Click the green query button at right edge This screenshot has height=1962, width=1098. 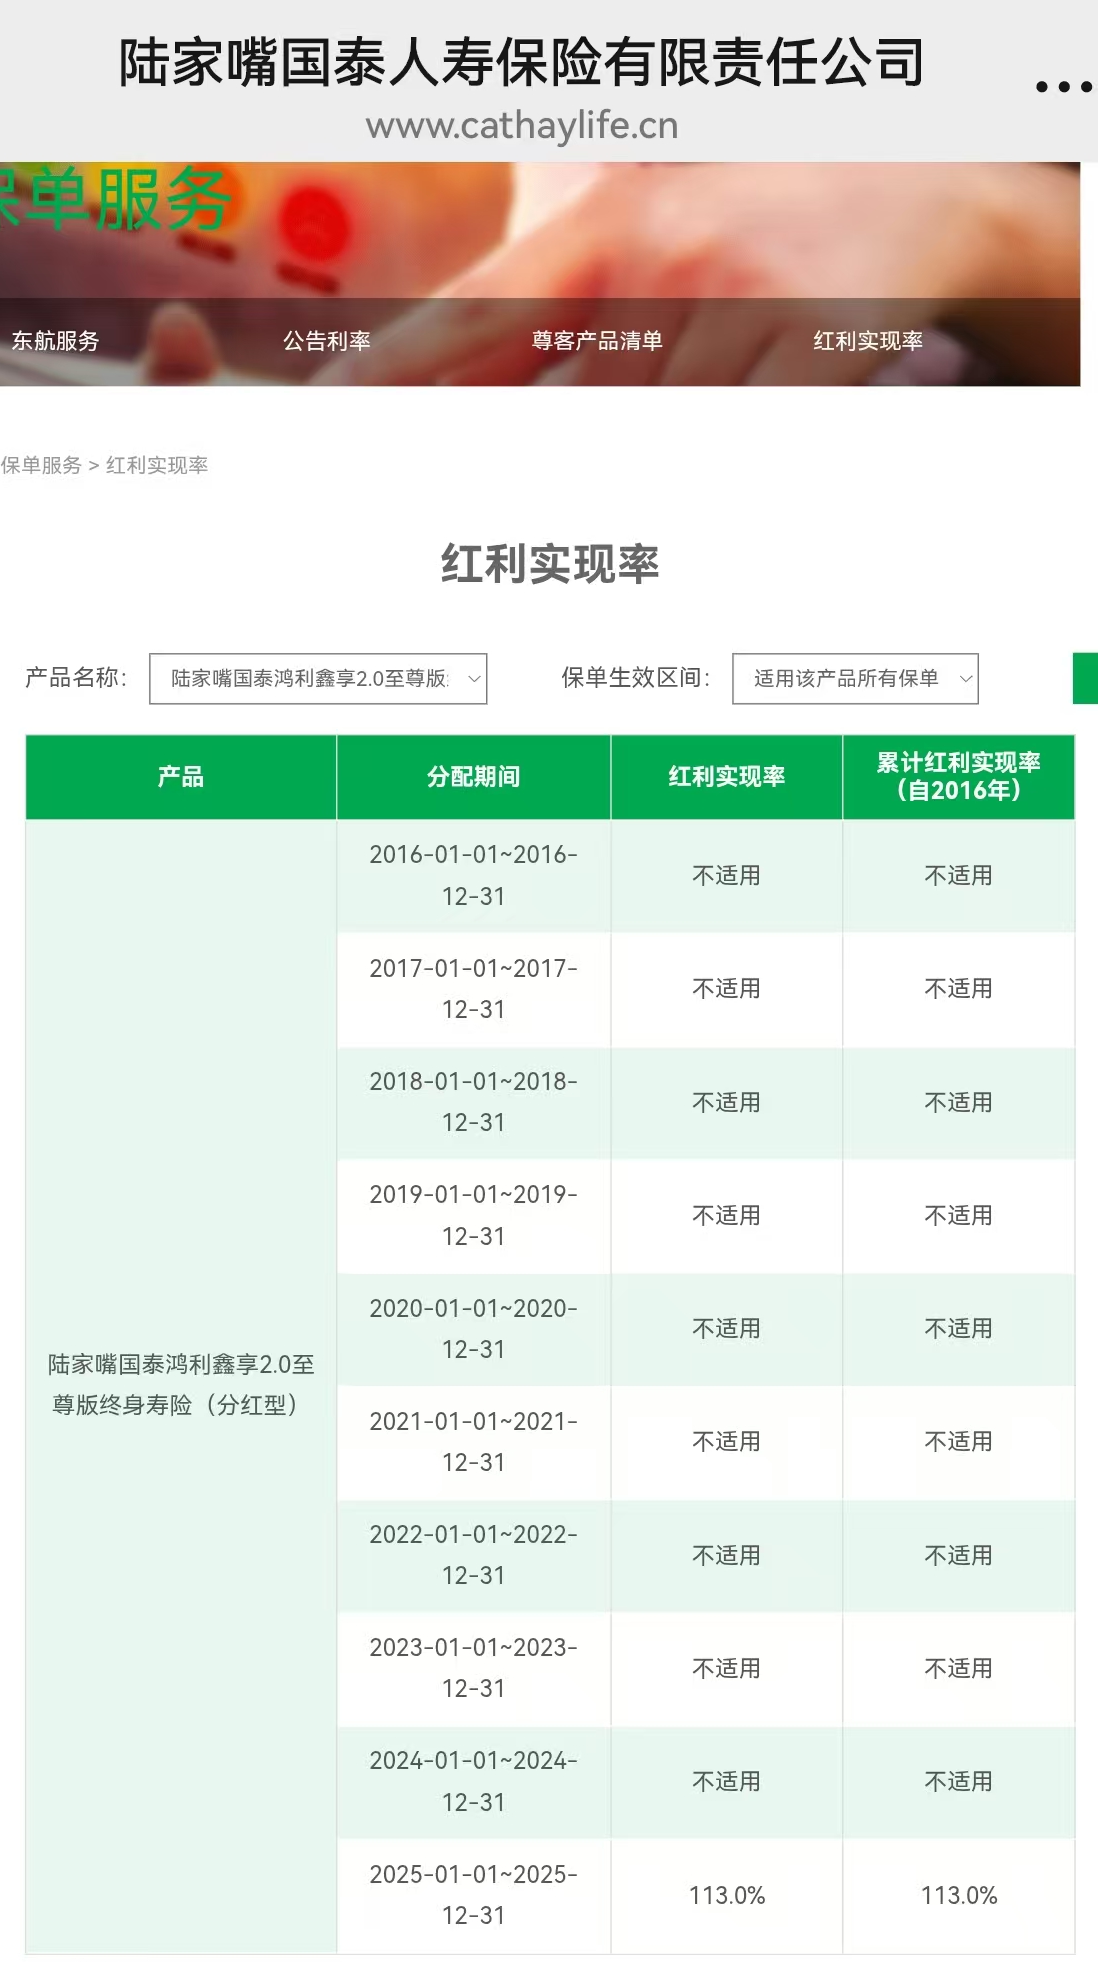click(1085, 679)
